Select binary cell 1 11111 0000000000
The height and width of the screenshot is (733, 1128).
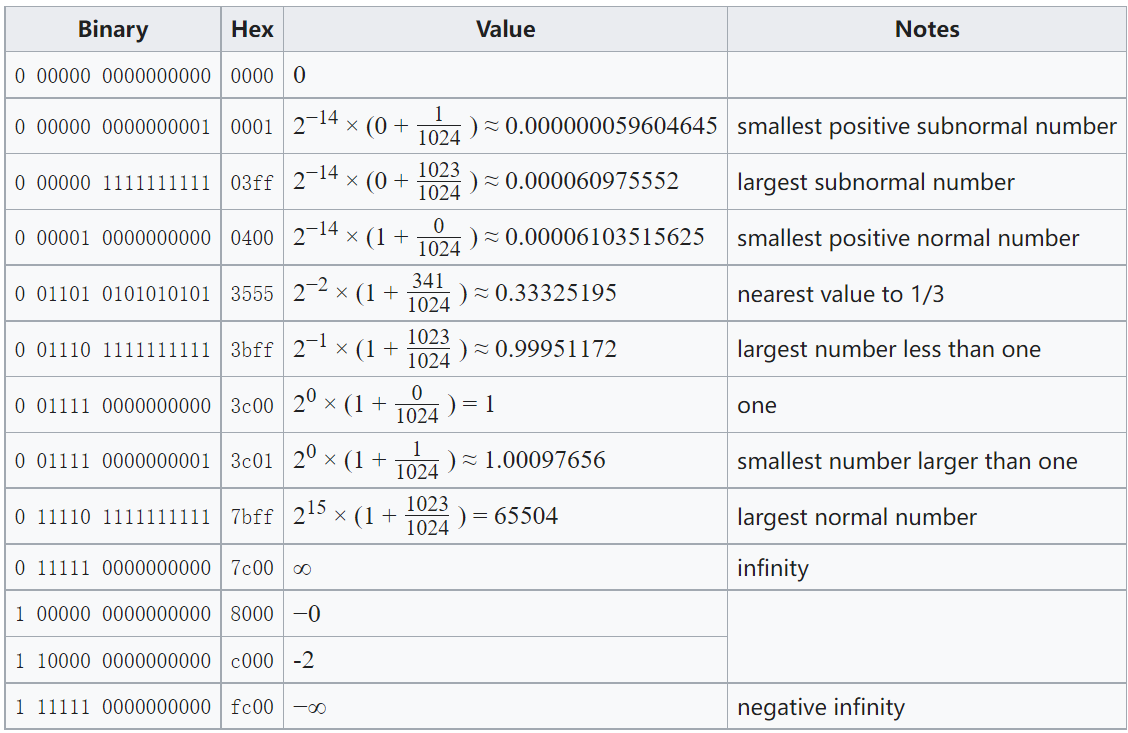(113, 707)
